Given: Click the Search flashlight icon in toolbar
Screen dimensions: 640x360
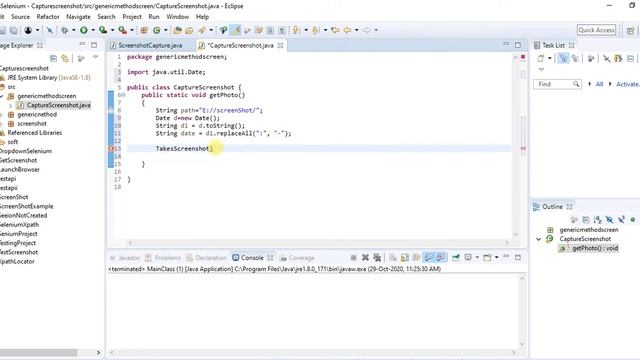Looking at the screenshot, I should [202, 30].
